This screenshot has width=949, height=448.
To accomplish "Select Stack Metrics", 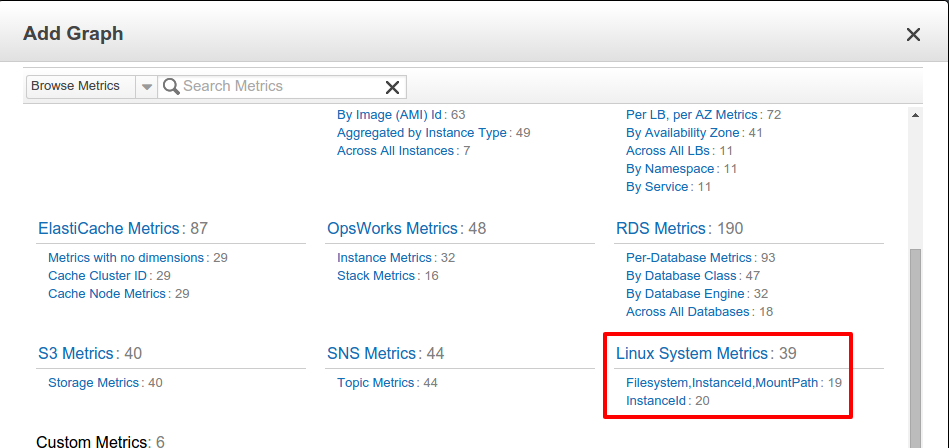I will (x=376, y=276).
